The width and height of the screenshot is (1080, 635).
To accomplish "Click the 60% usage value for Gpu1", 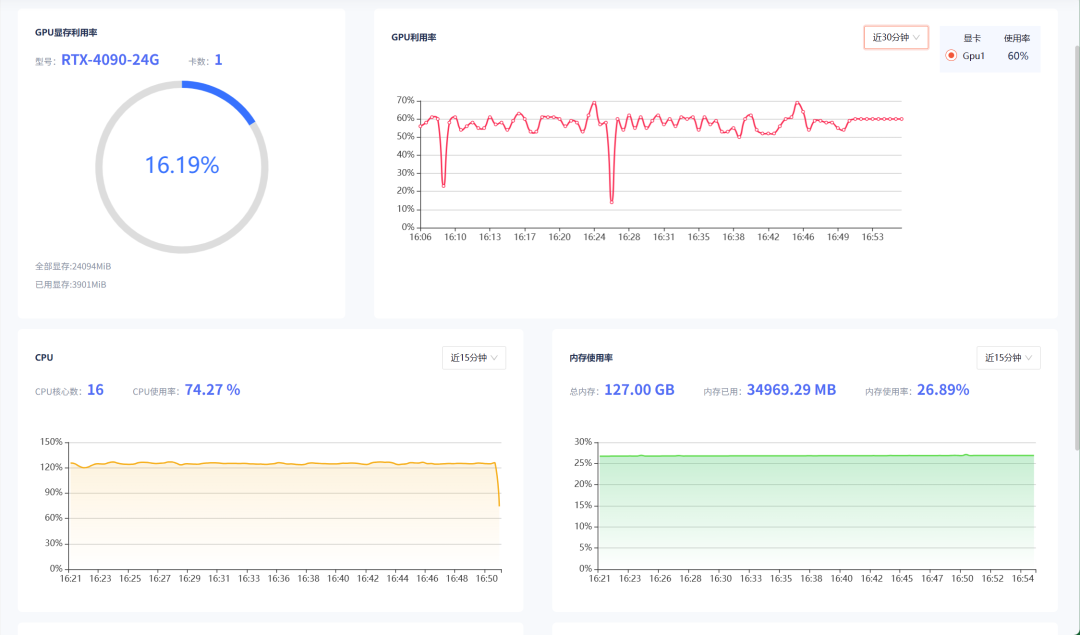I will [x=1018, y=56].
